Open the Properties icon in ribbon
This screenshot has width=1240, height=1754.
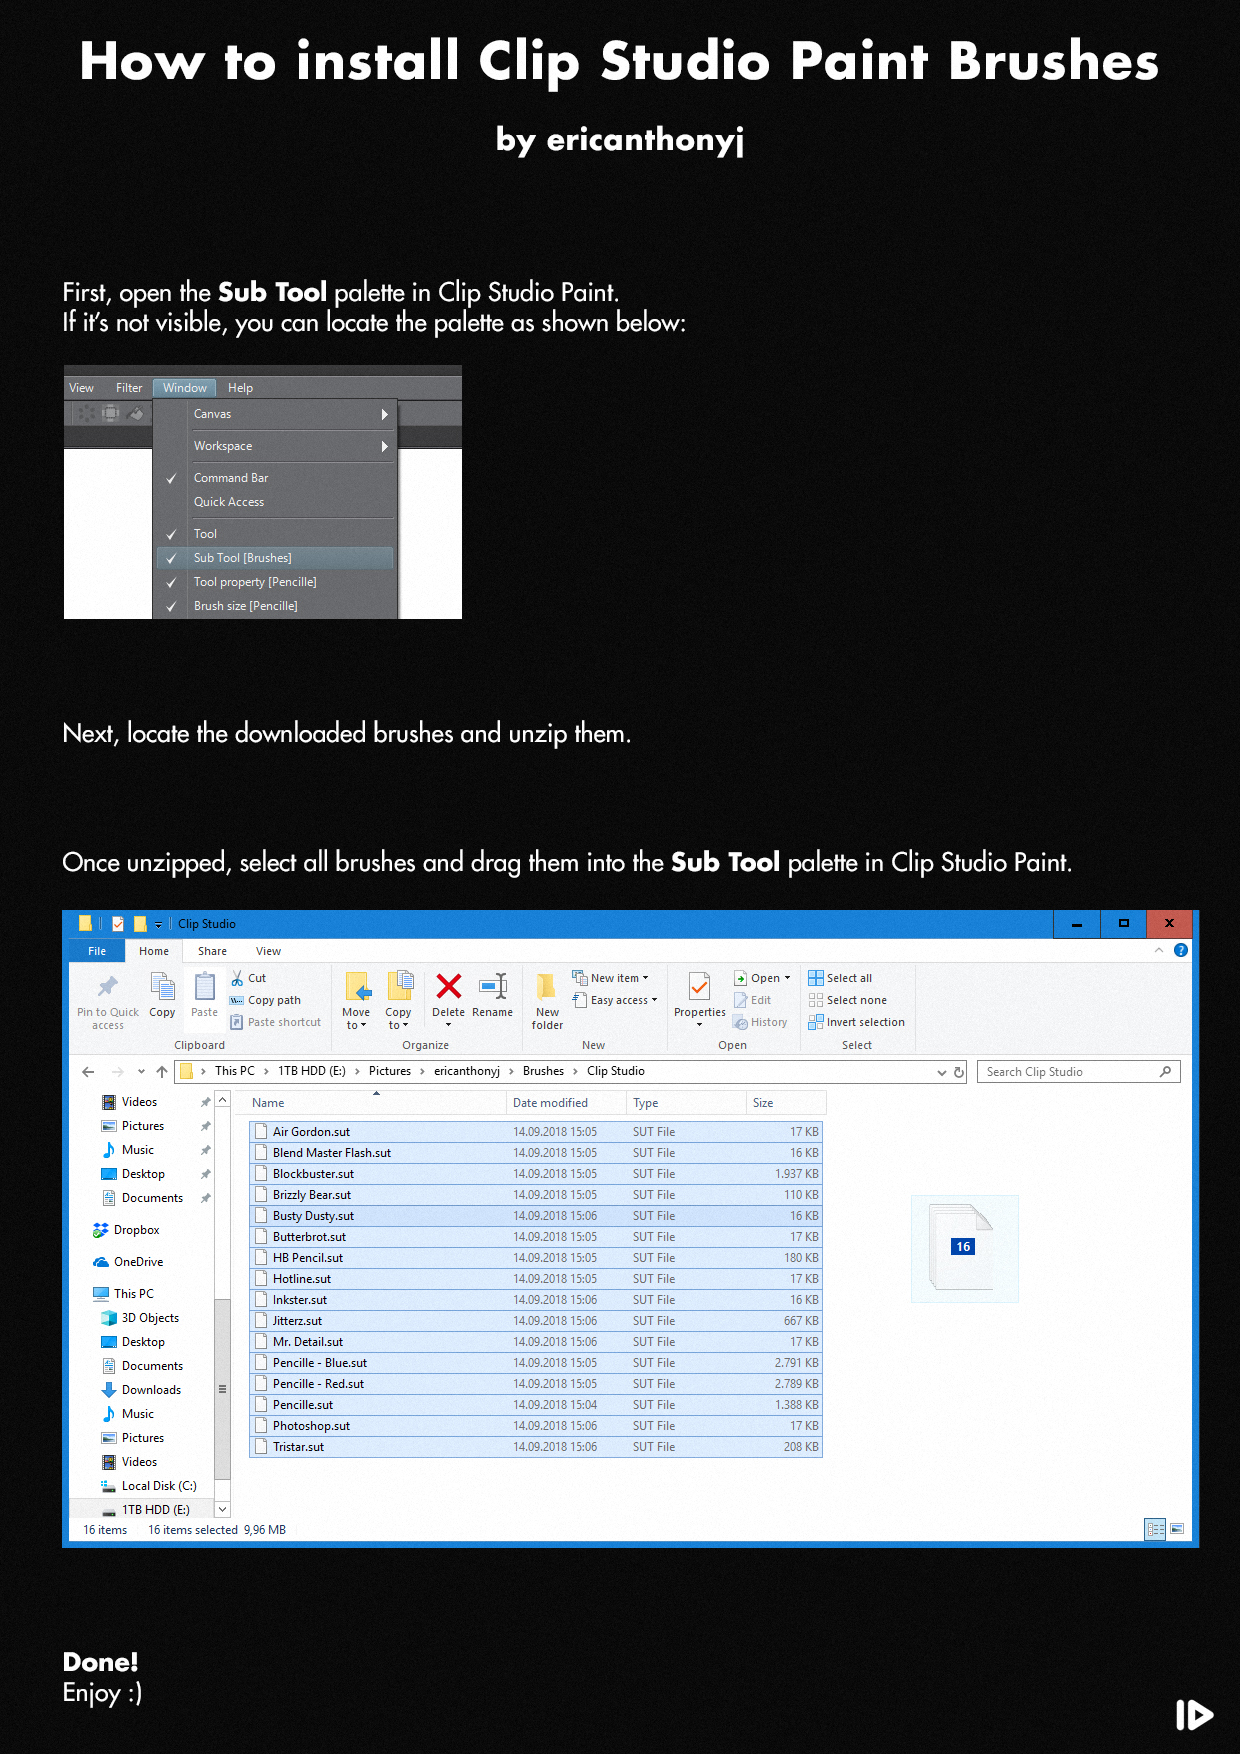(700, 987)
